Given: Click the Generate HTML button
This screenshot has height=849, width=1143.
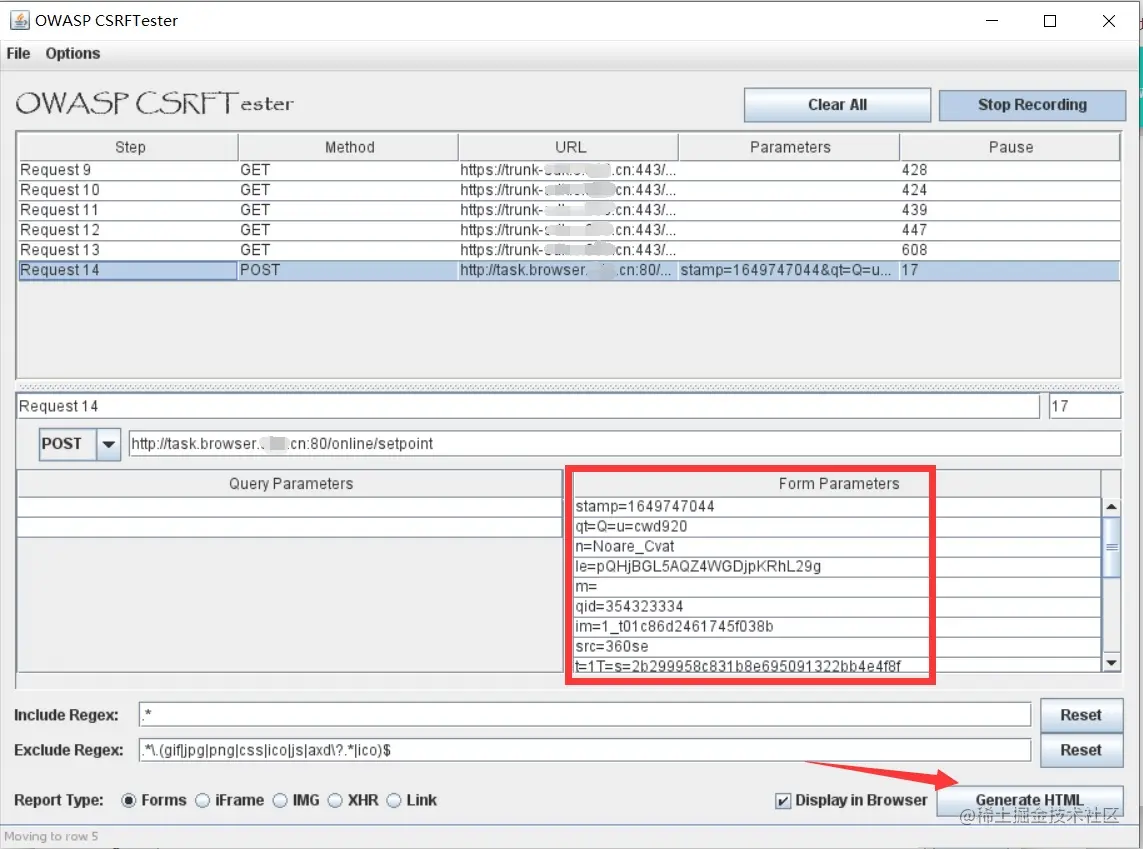Looking at the screenshot, I should [1029, 800].
